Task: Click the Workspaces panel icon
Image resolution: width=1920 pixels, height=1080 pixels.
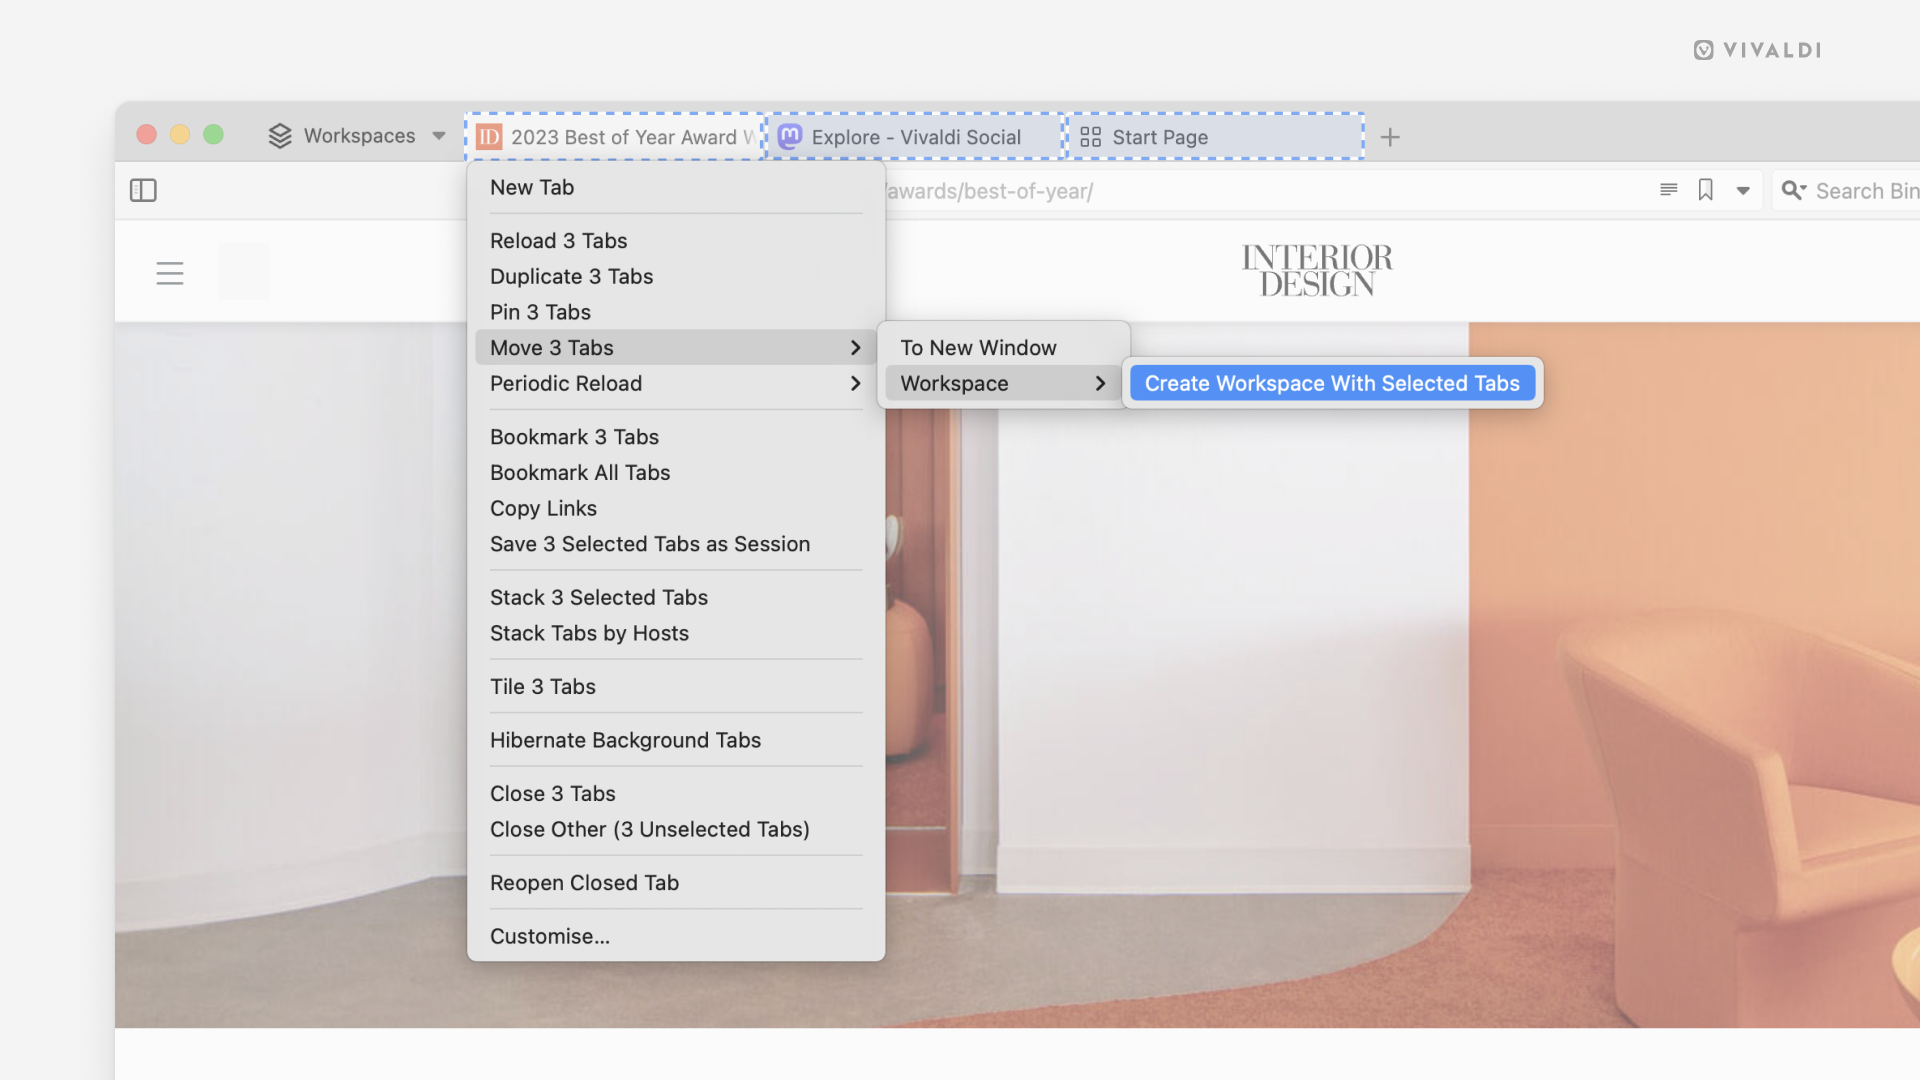Action: [278, 135]
